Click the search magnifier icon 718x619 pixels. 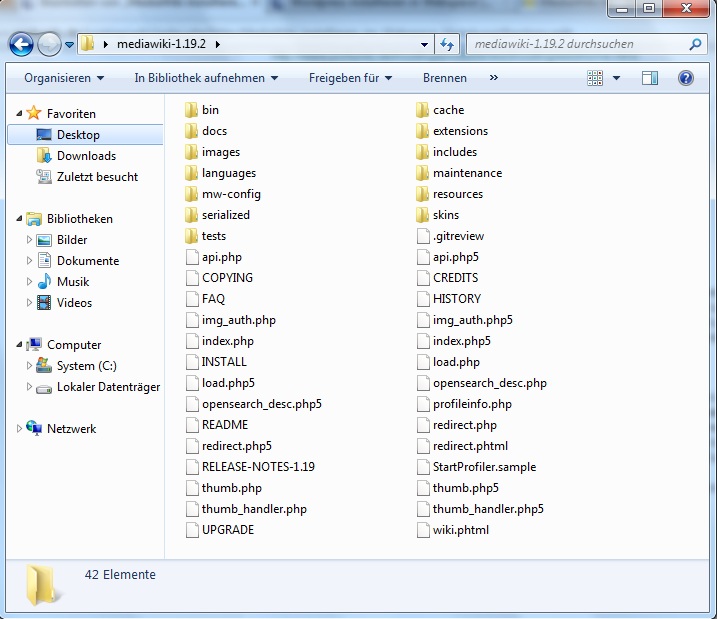point(696,44)
